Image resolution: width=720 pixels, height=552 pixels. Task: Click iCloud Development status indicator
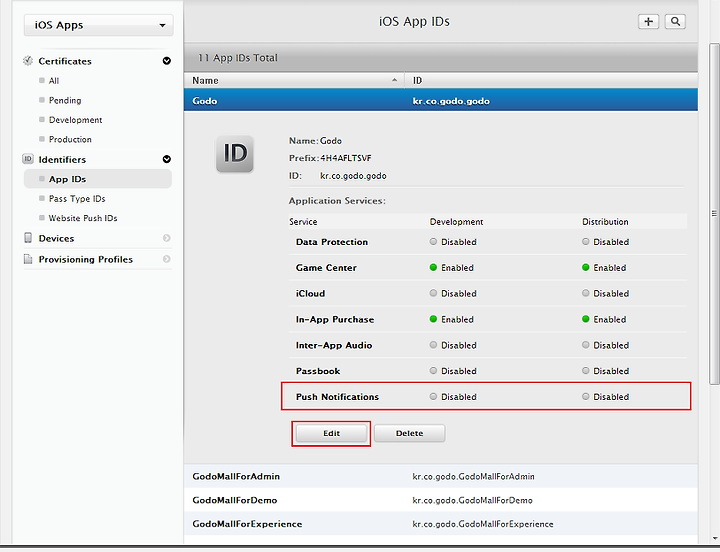pyautogui.click(x=433, y=293)
